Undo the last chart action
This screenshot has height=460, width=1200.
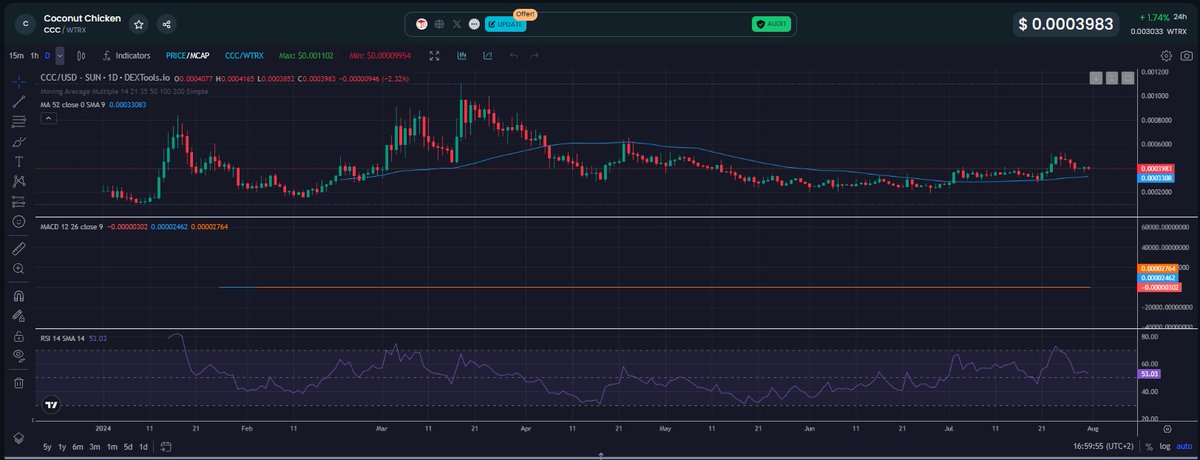pos(514,56)
